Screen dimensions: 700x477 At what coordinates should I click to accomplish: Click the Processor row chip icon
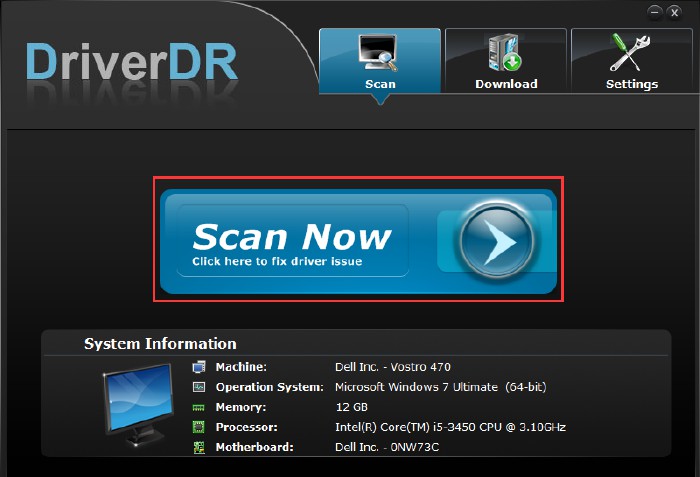tap(199, 427)
